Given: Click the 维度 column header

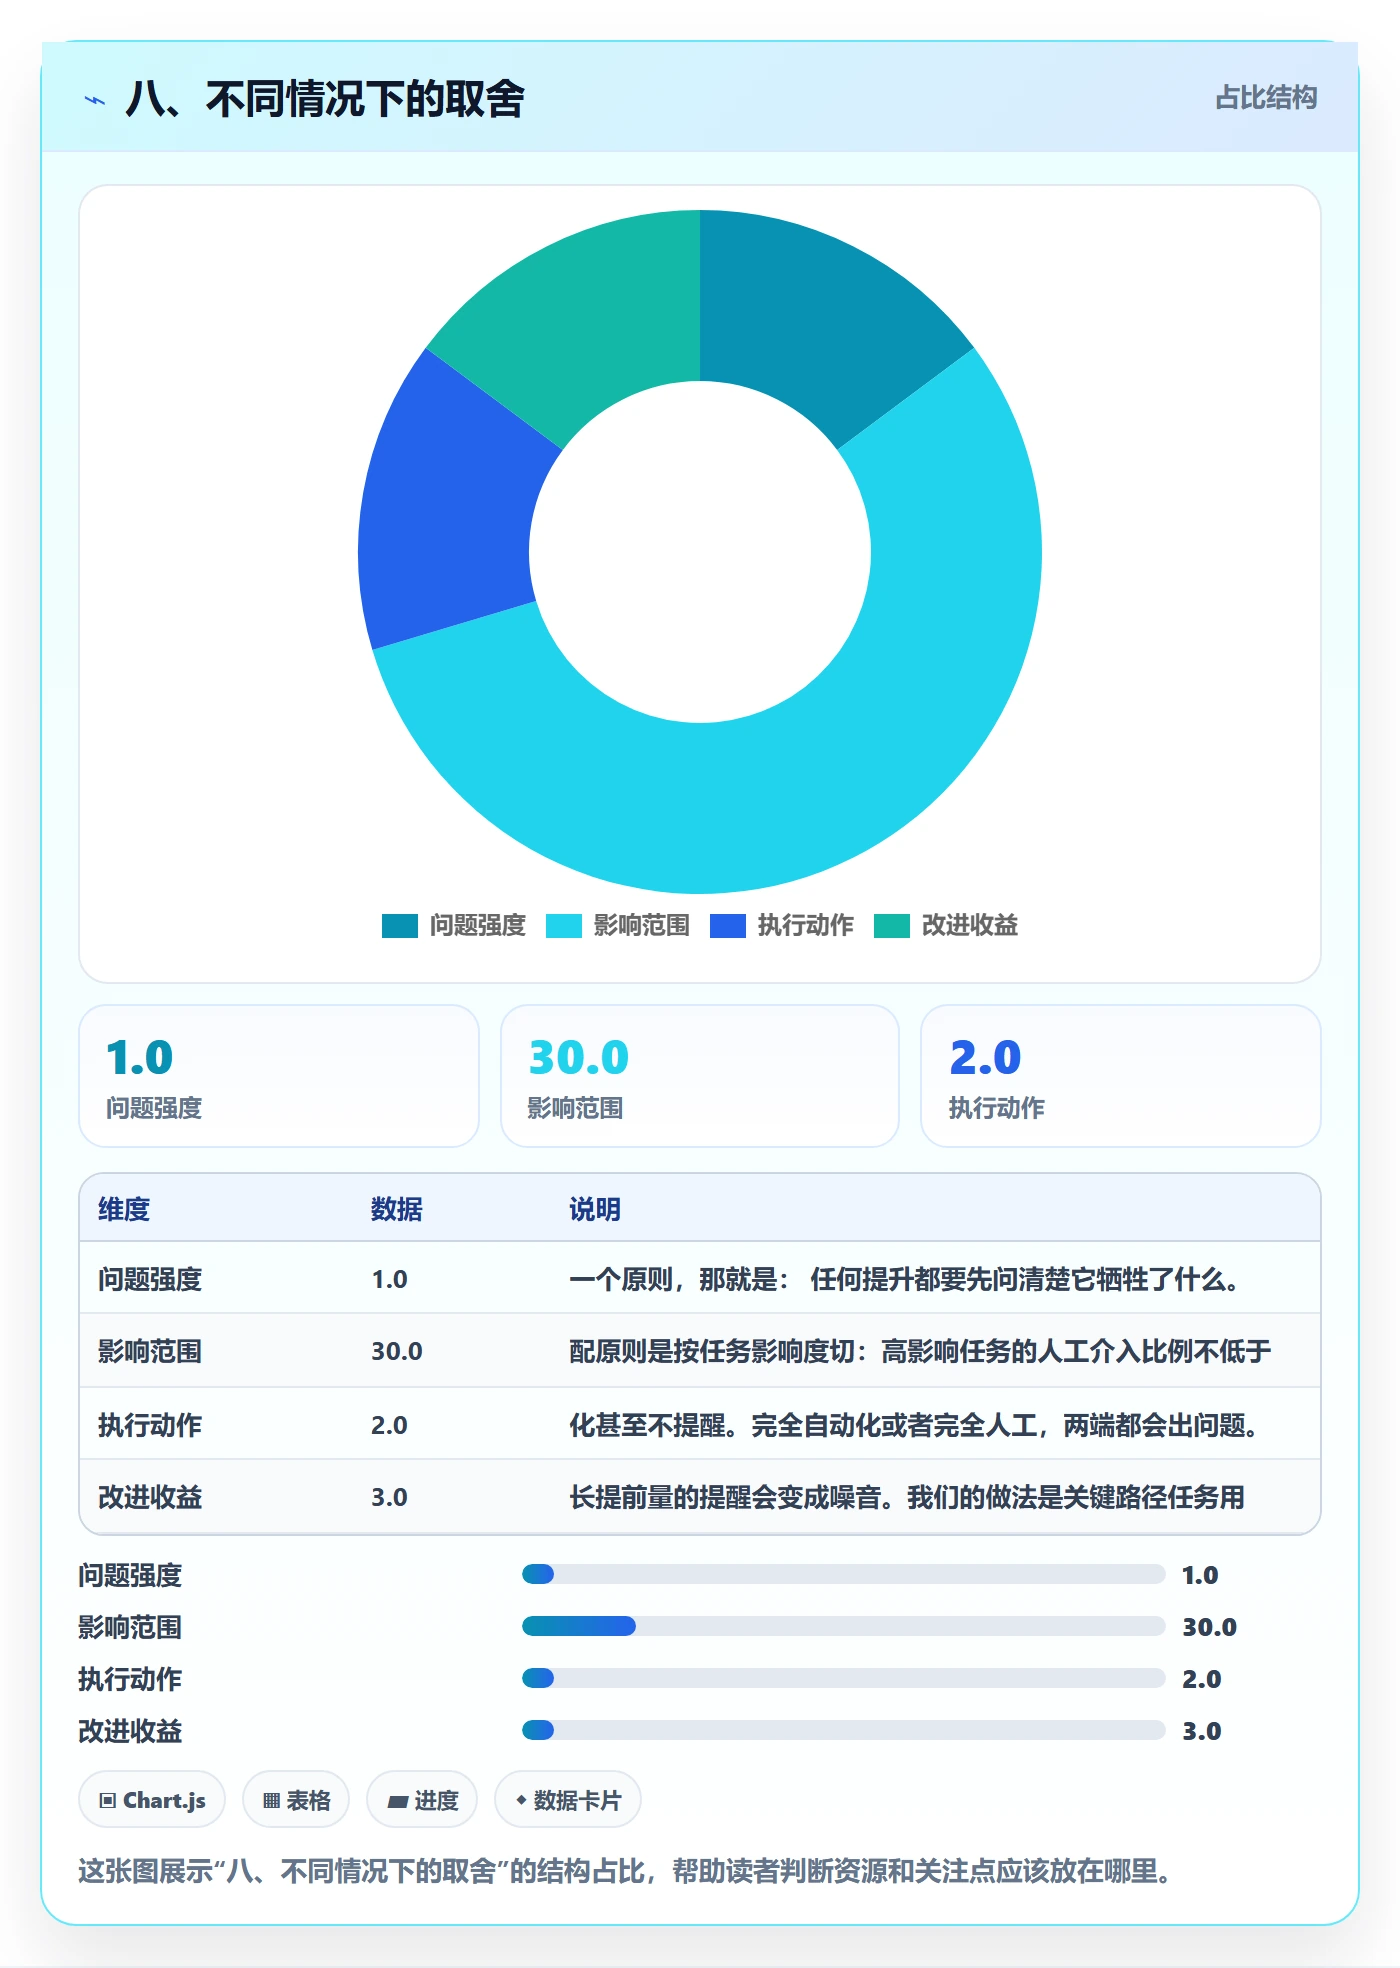Looking at the screenshot, I should [124, 1209].
